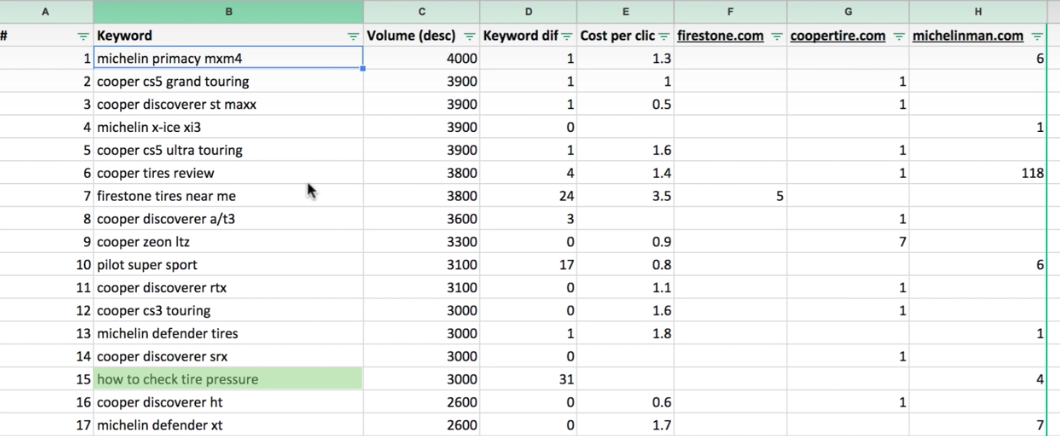Select cell 'cooper discoverer srx'
Screen dimensions: 1060x436
pyautogui.click(x=228, y=356)
